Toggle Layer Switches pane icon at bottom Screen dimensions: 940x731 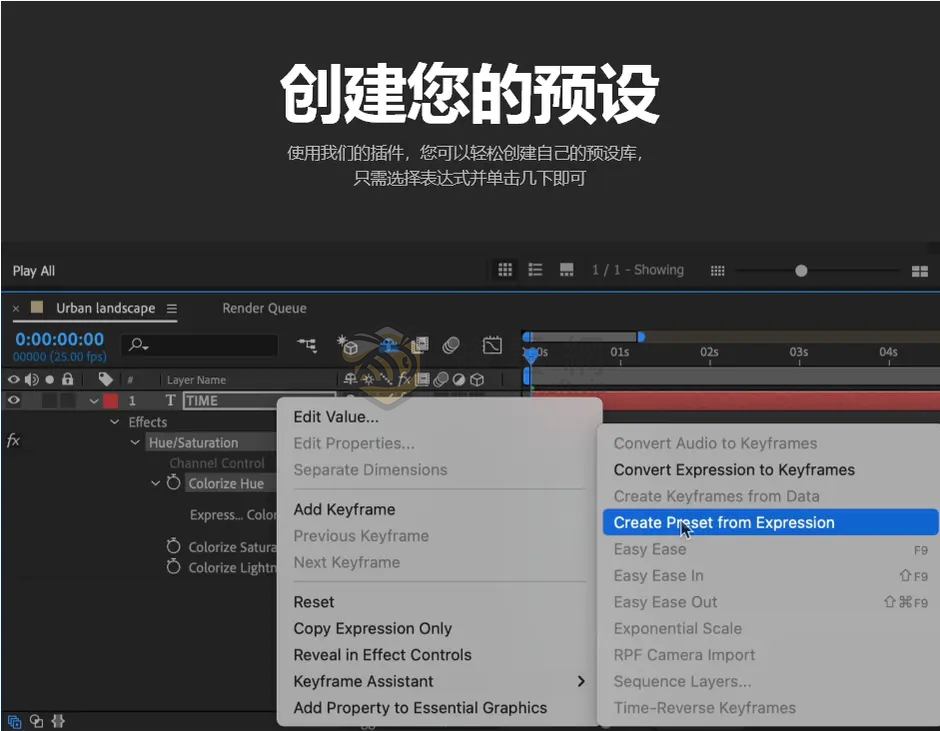(x=14, y=721)
